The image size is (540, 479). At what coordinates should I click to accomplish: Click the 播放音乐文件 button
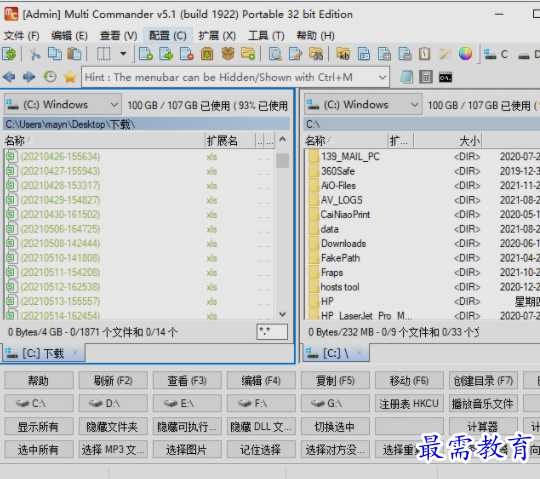point(483,403)
